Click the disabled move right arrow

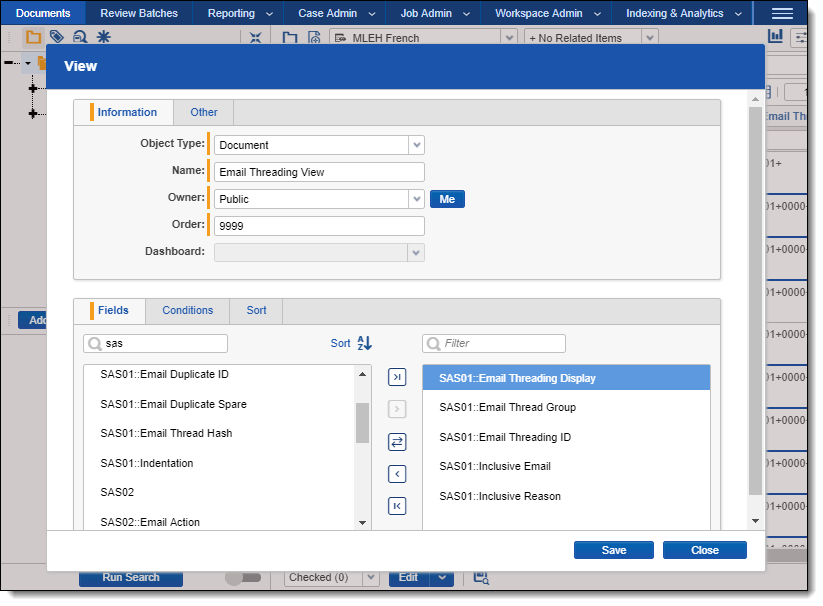click(397, 409)
